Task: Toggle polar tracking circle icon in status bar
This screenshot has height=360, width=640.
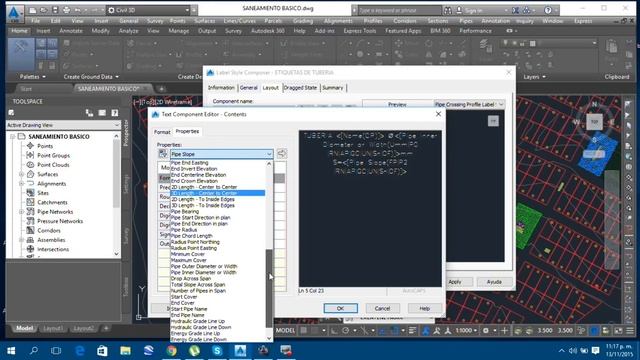Action: coord(346,331)
